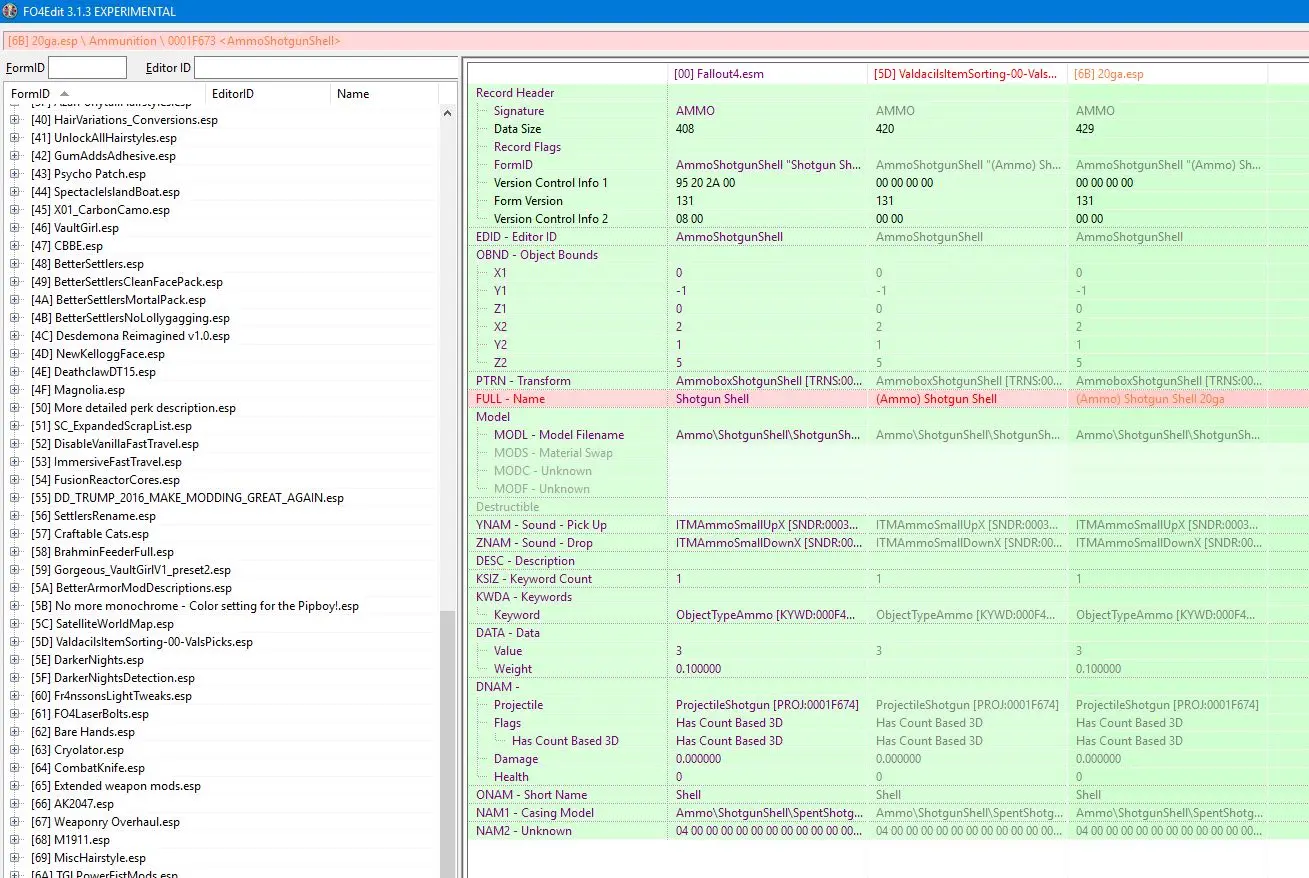Click the '(Ammo) Shotgun Shell 20ga' name value
The height and width of the screenshot is (878, 1309).
[1150, 399]
